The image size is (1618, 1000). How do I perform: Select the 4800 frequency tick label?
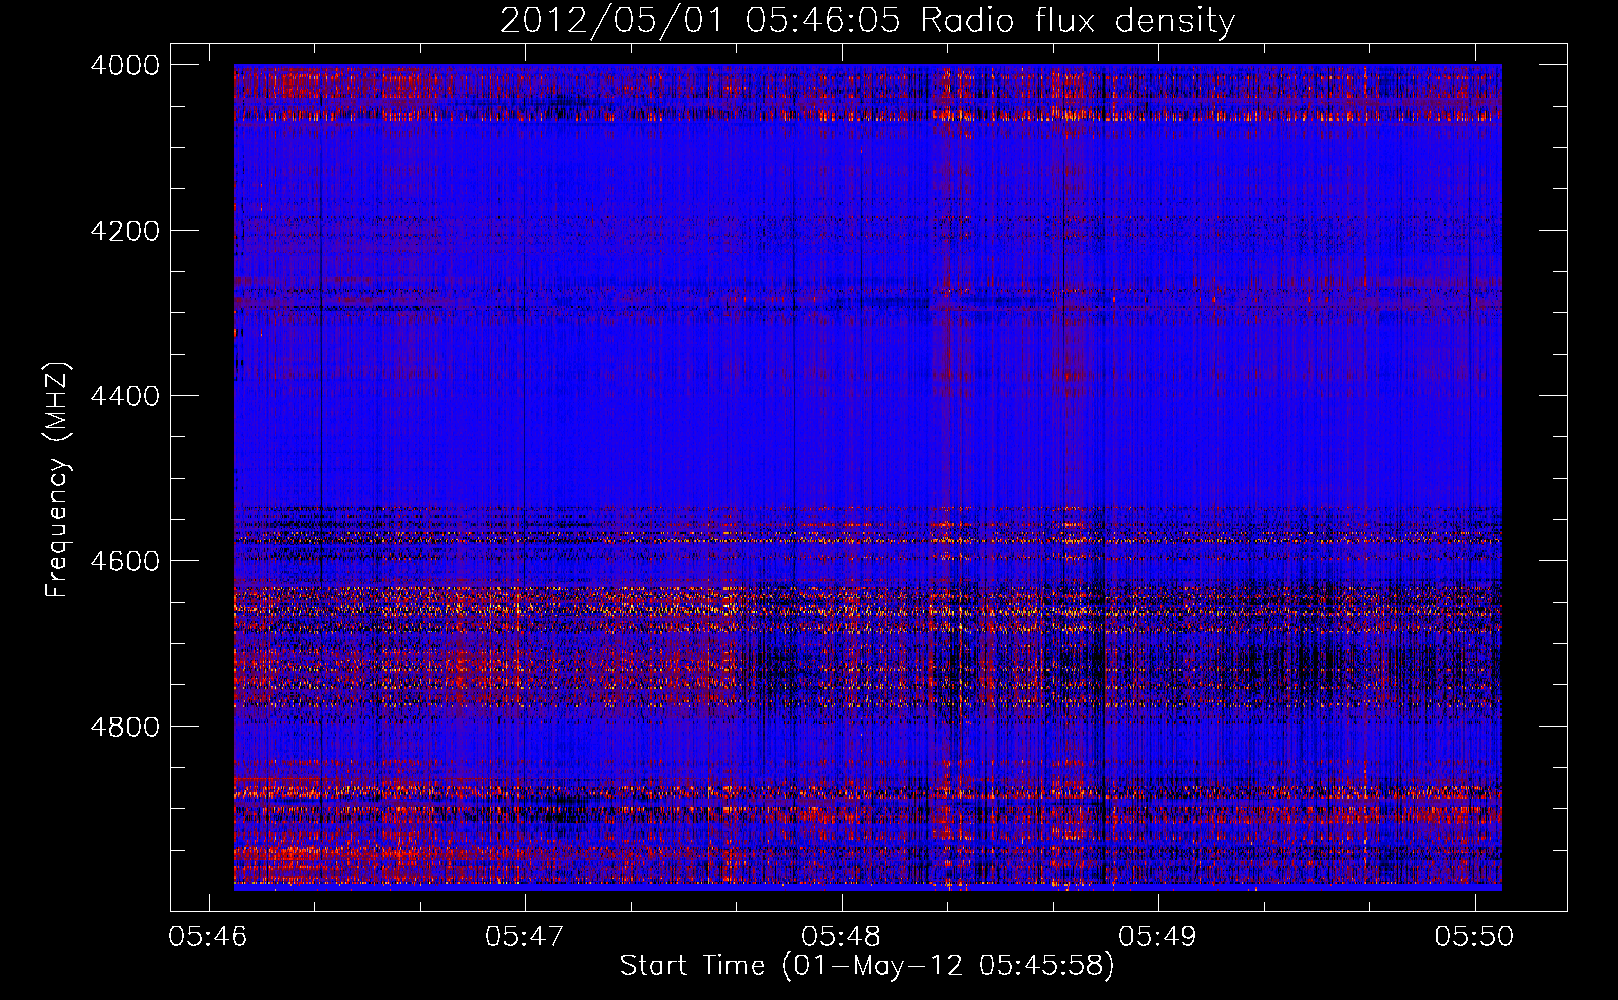tap(125, 727)
